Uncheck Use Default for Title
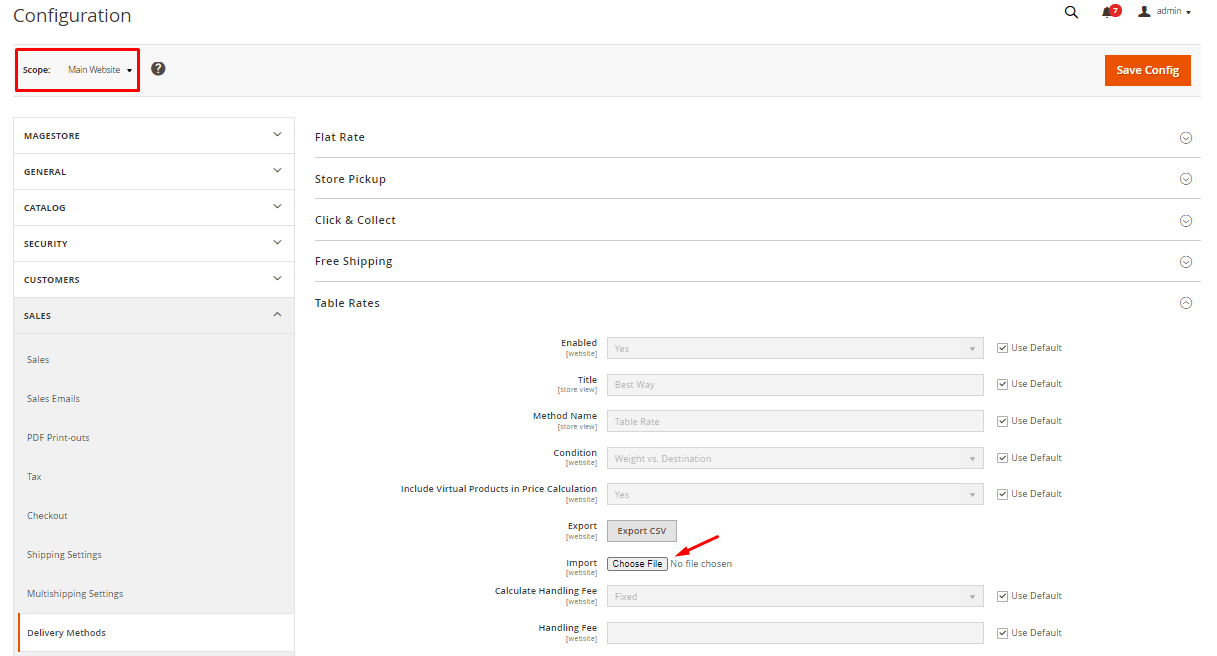The image size is (1217, 656). tap(1002, 384)
